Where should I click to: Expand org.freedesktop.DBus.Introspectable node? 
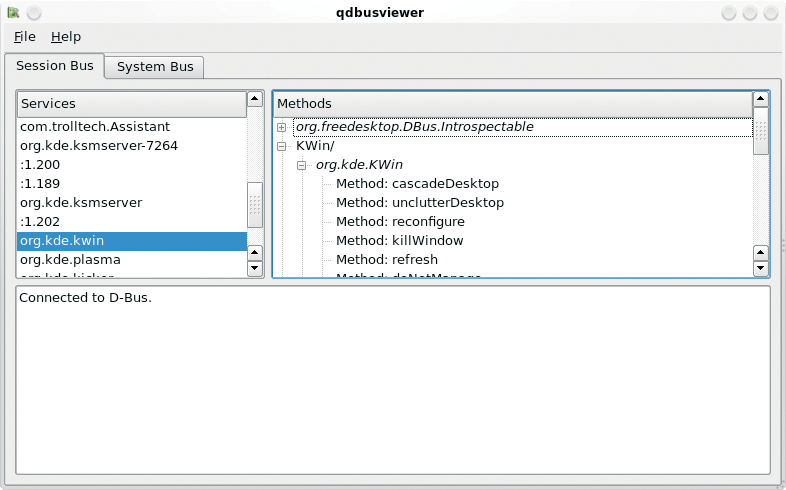[282, 127]
